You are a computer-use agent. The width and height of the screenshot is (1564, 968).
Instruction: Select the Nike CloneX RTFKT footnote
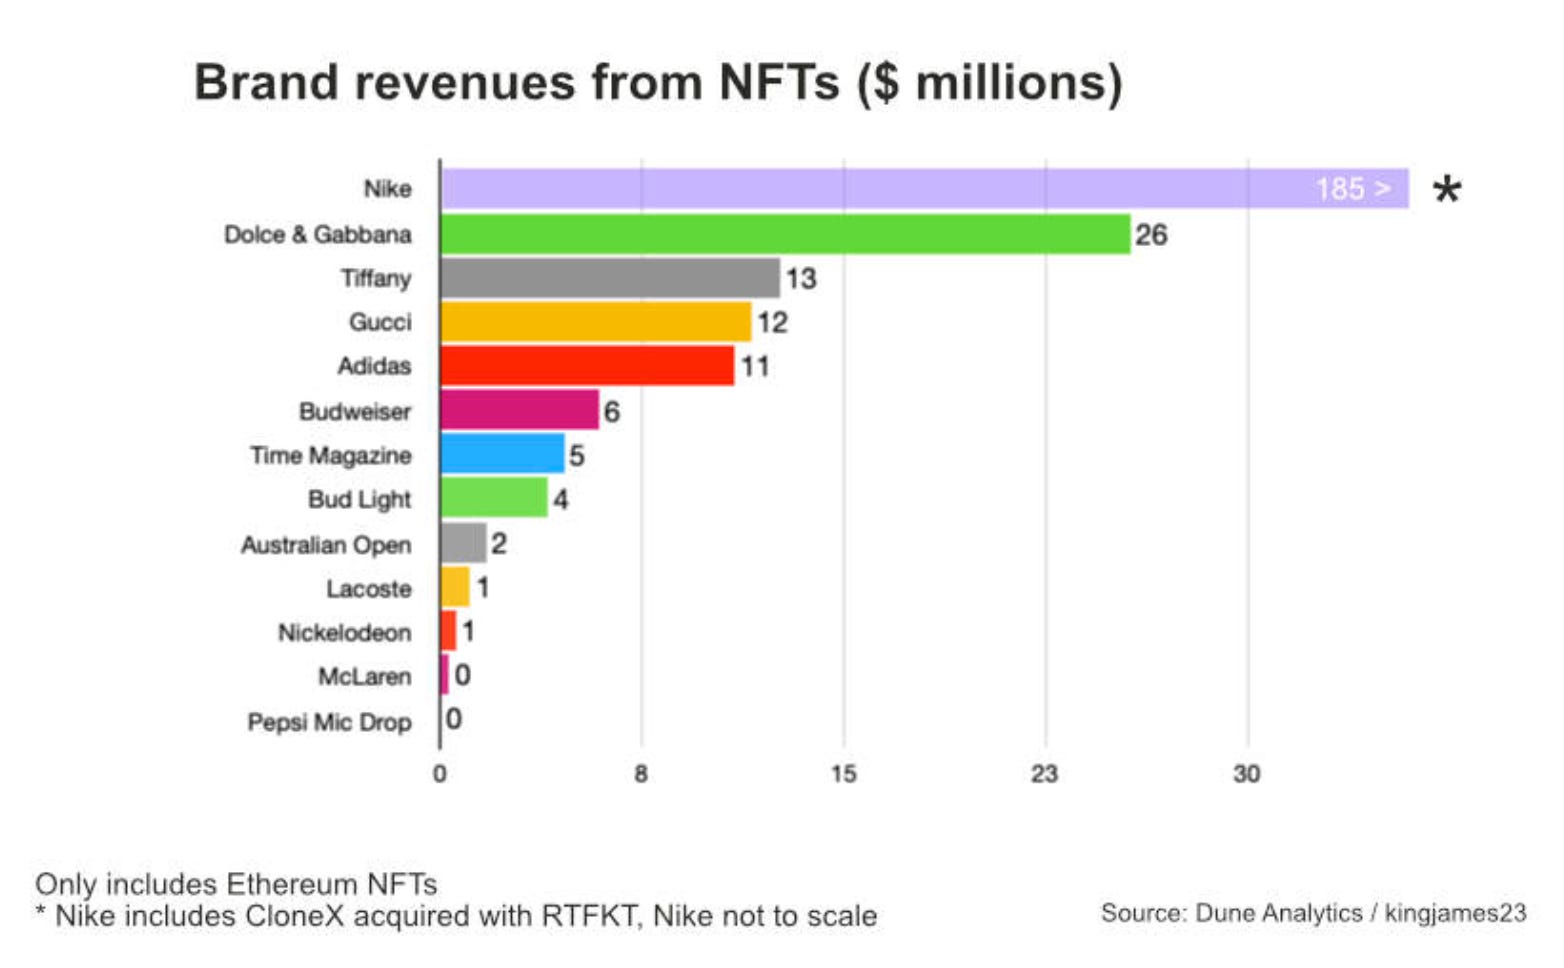456,916
